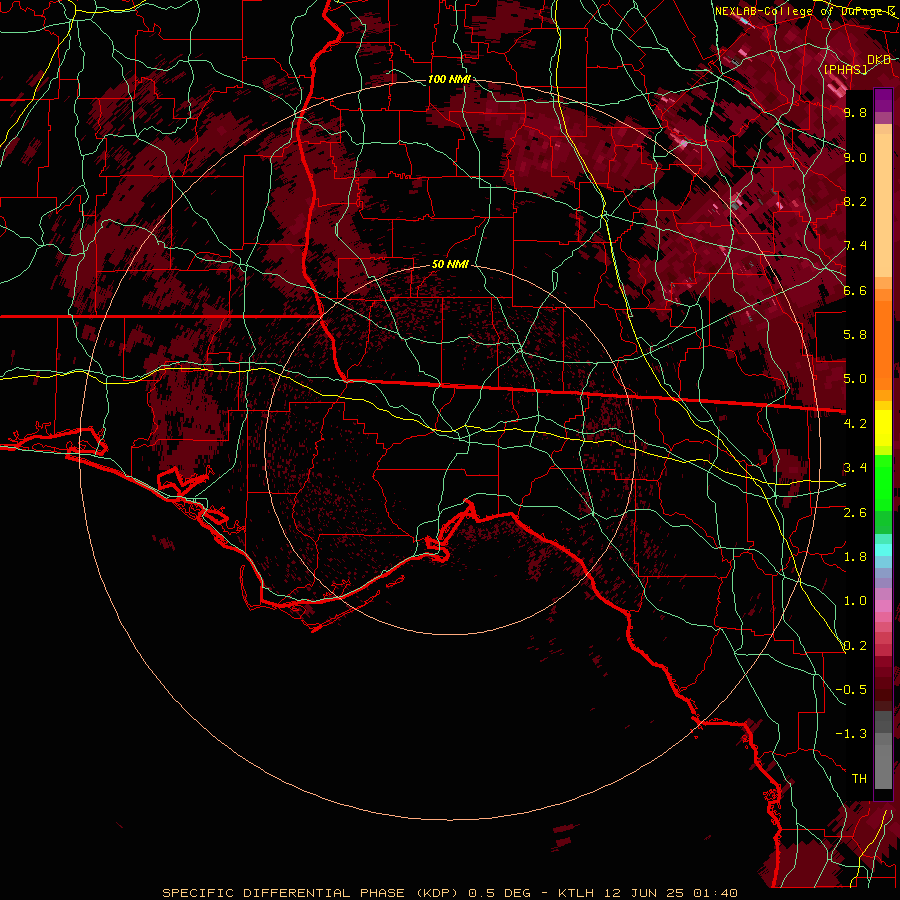
Task: Select the 6.6 scale value
Action: tap(855, 290)
